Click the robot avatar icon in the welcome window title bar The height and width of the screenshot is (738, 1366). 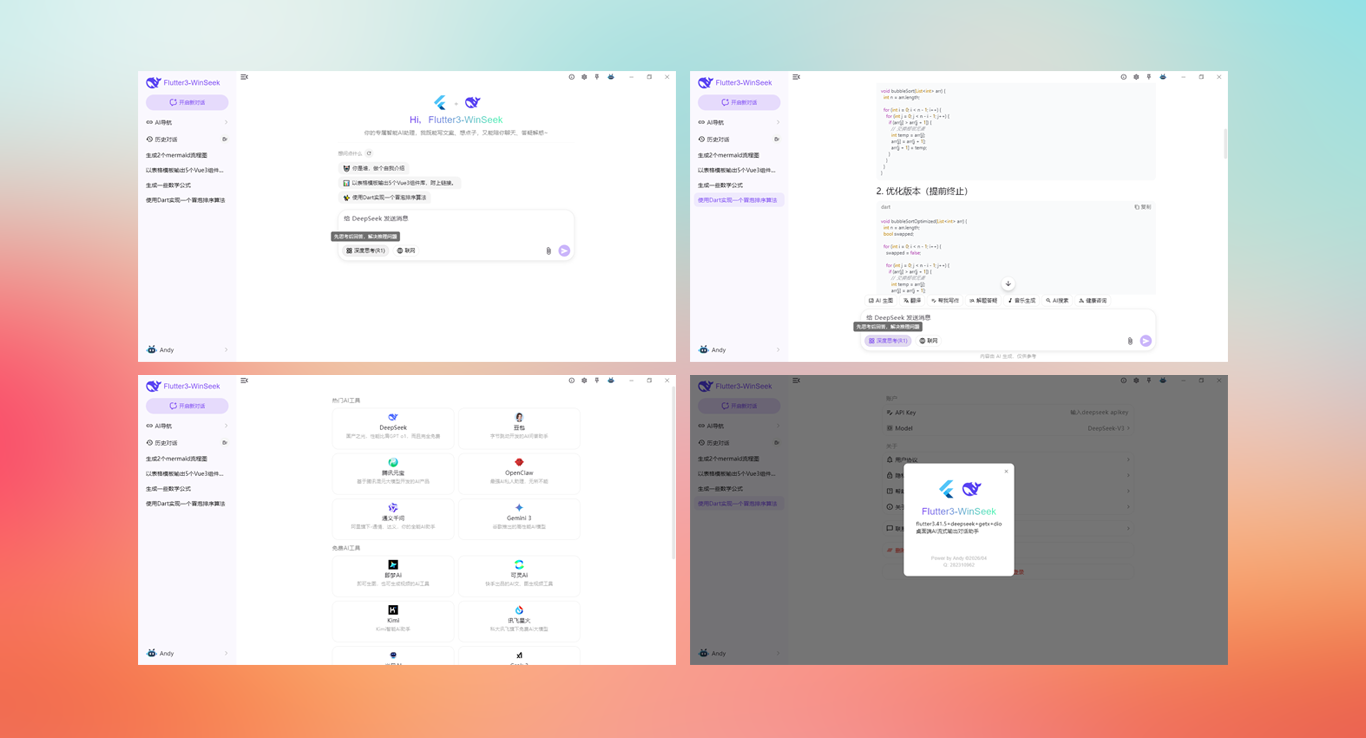[610, 77]
